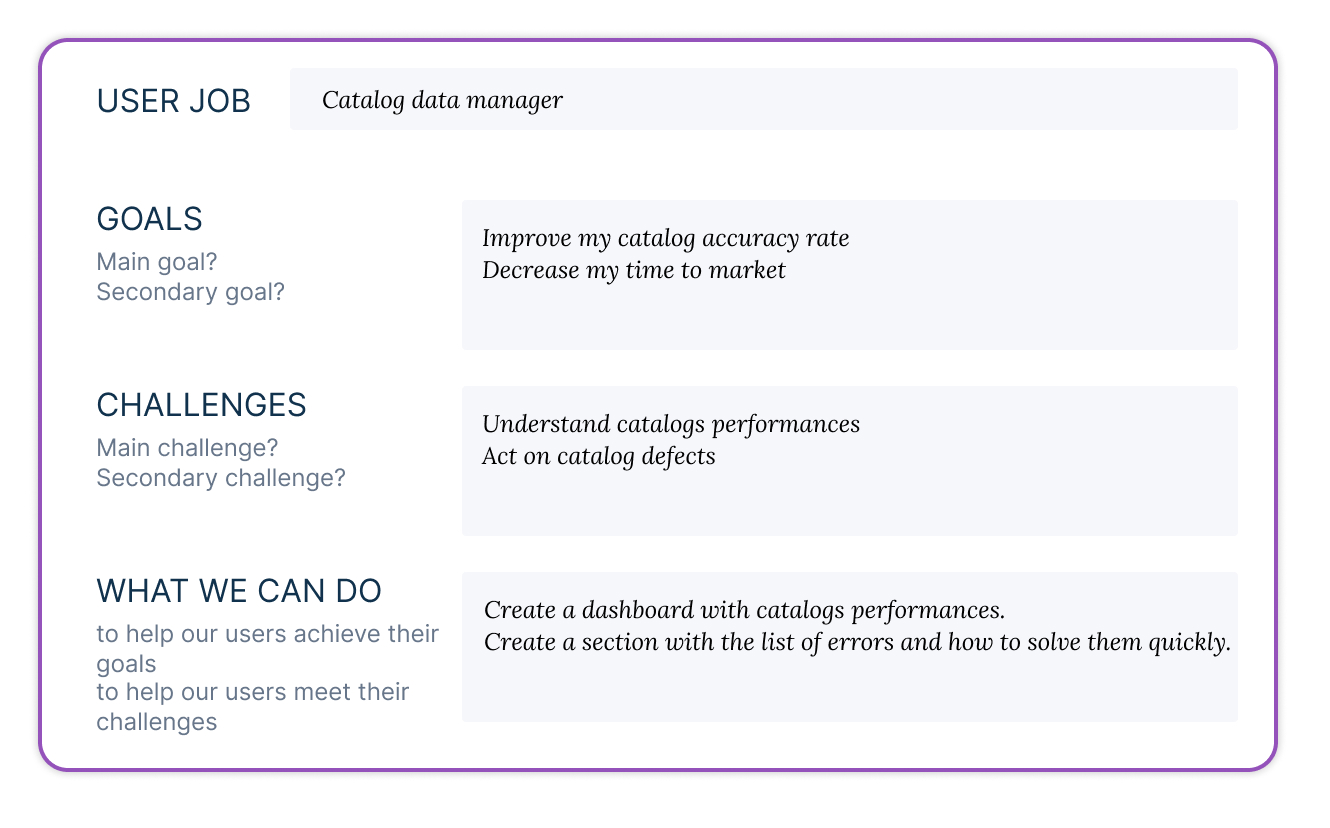Click the 'Secondary goal?' prompt text
Screen dimensions: 1330x828
190,292
